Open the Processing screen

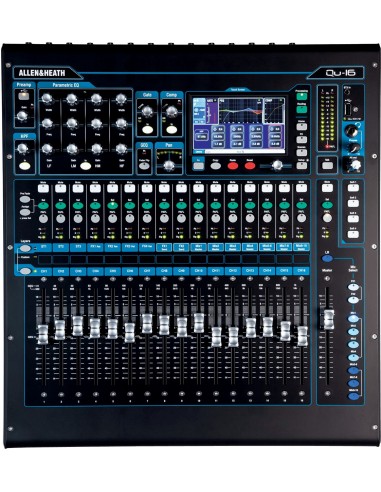click(302, 97)
